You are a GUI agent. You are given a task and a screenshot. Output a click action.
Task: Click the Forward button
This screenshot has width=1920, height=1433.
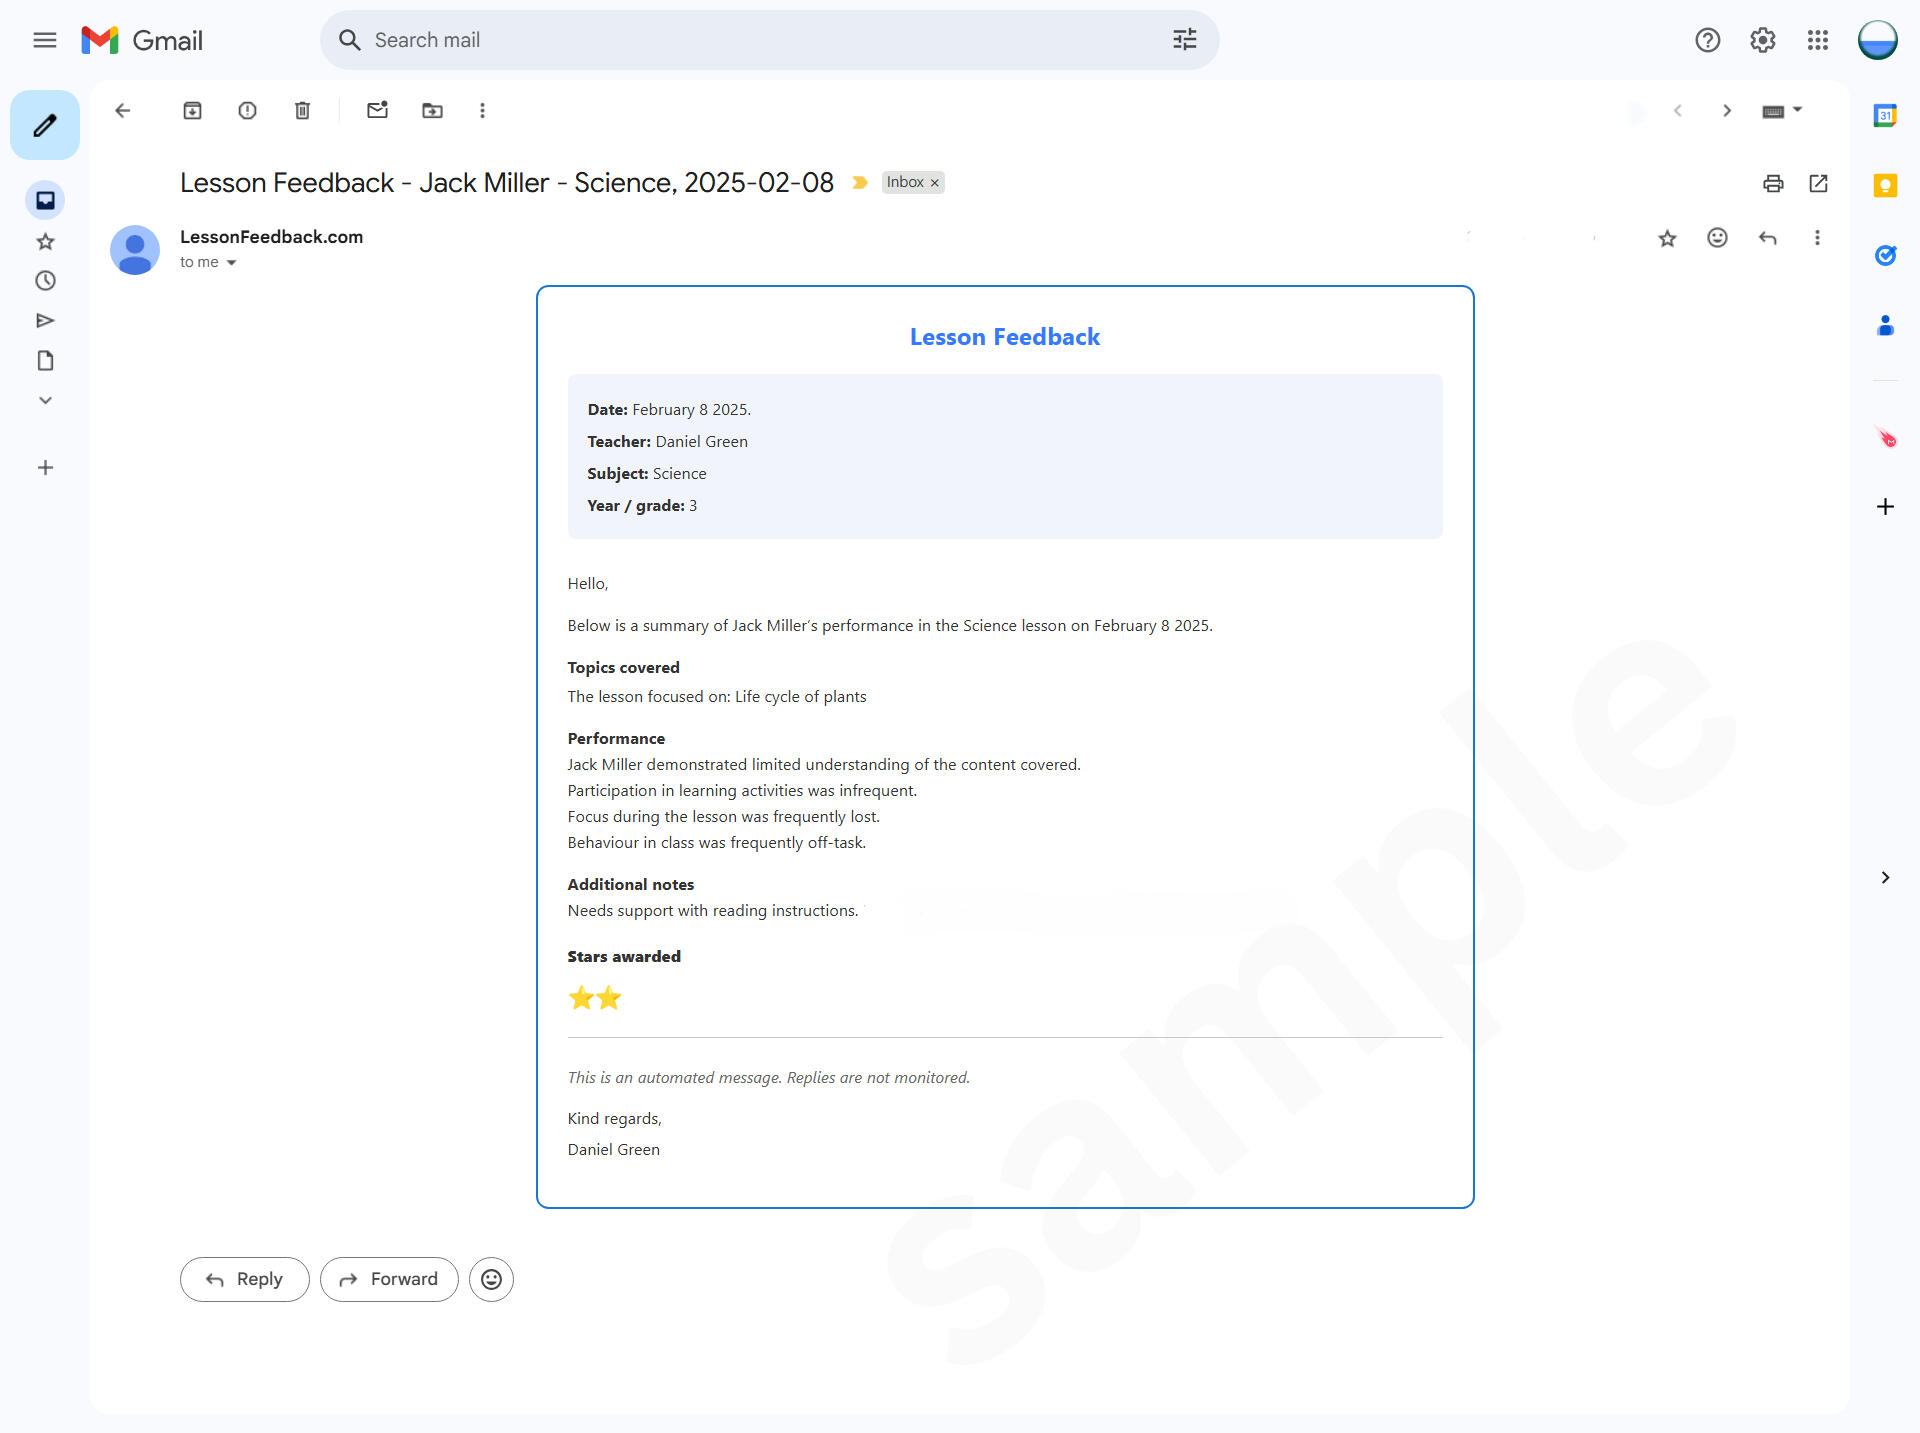pos(389,1279)
